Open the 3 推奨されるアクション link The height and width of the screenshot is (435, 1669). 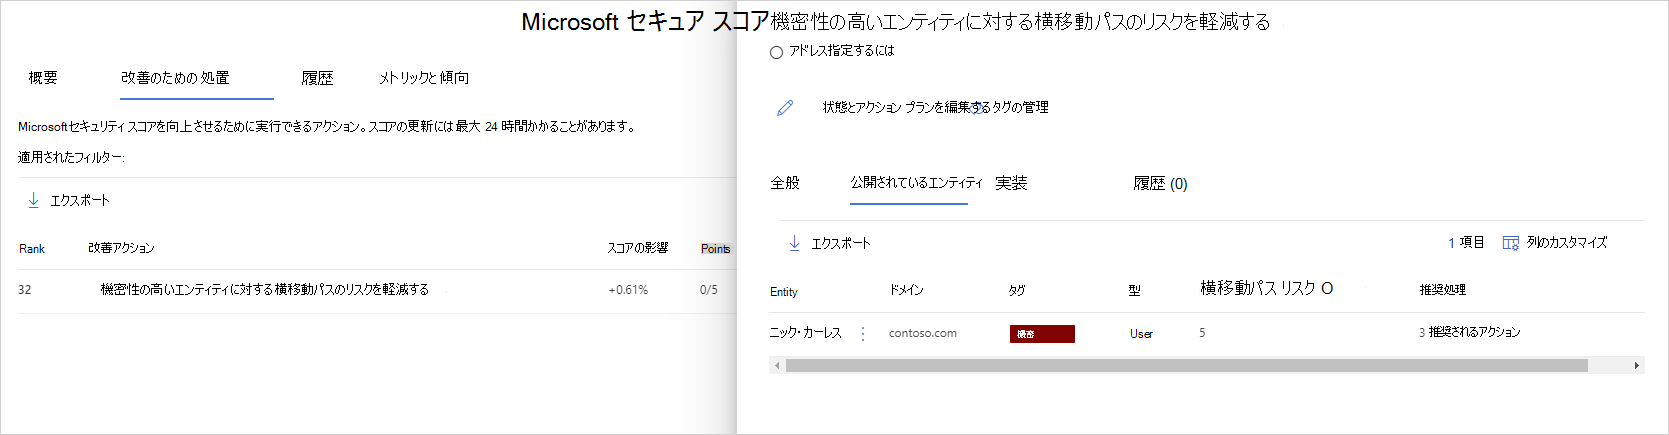point(1469,333)
